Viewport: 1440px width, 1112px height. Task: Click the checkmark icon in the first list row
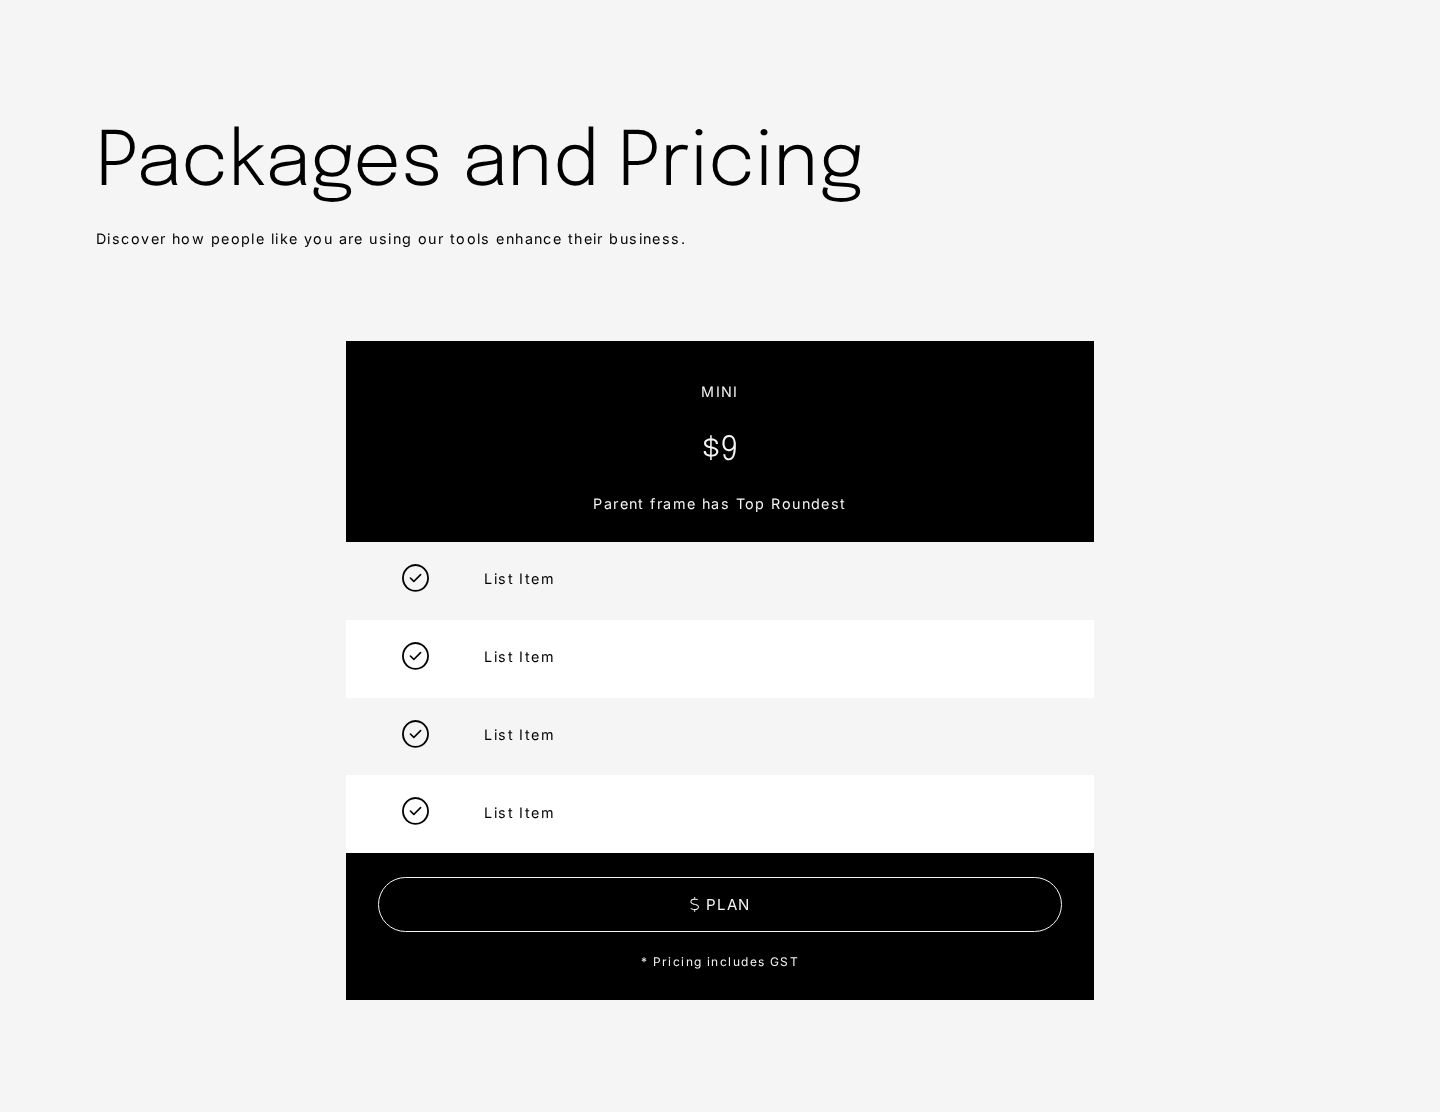(x=415, y=578)
